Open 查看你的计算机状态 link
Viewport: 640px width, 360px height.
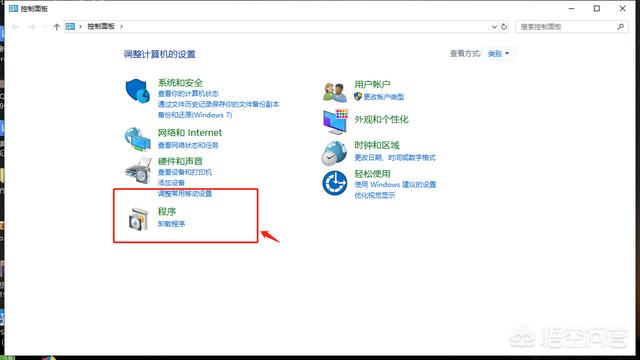[188, 93]
